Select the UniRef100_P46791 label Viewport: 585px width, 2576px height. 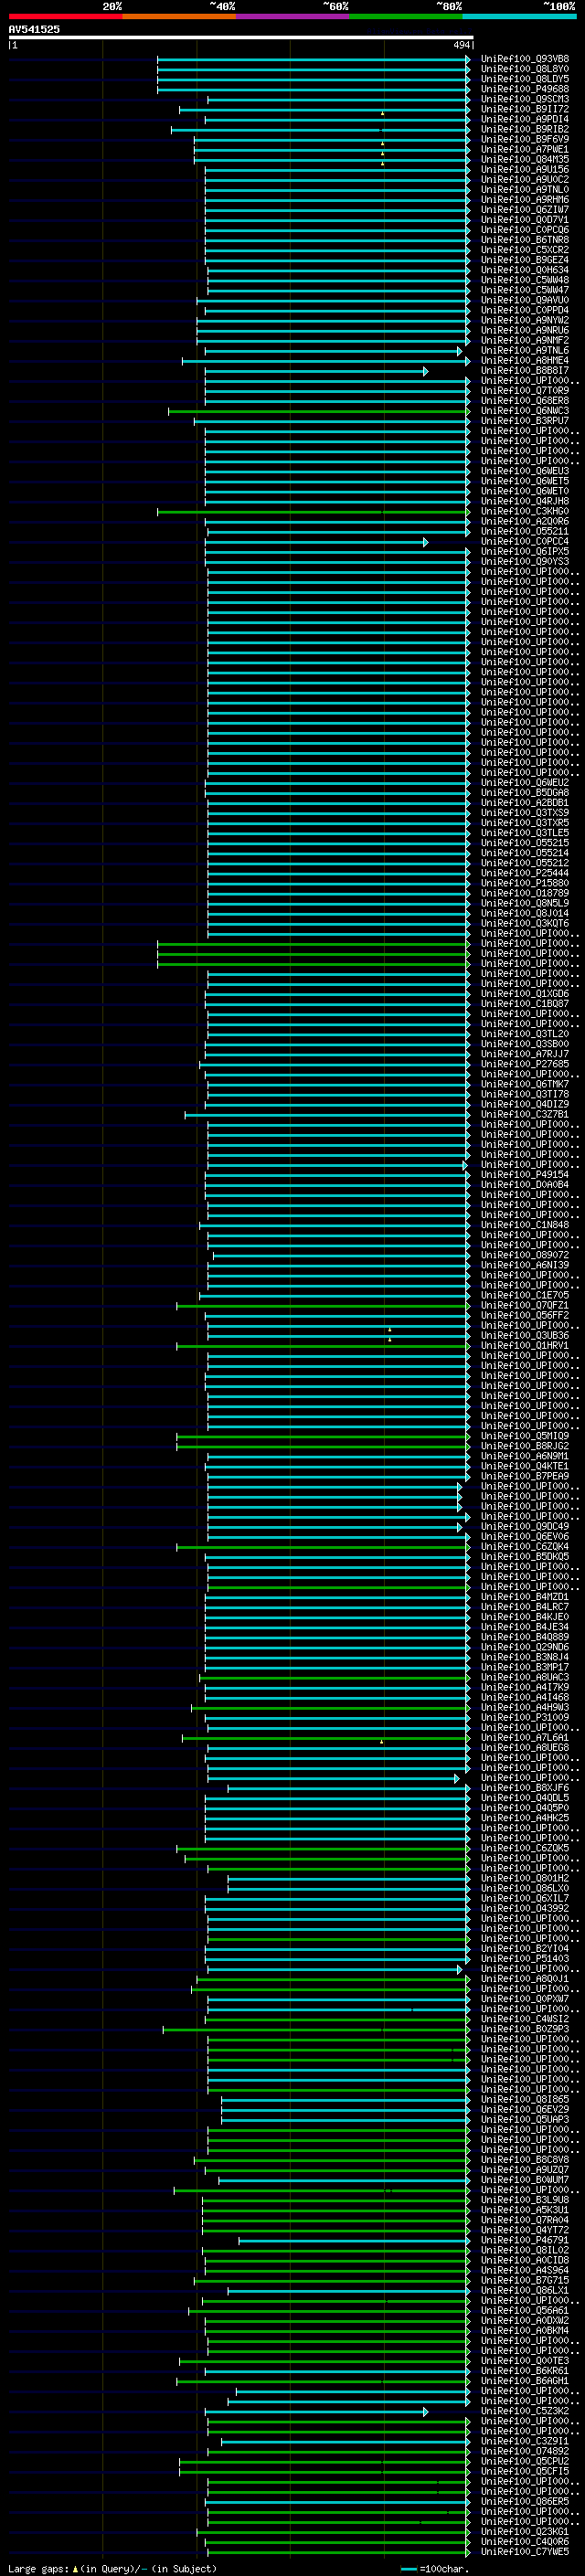[525, 2241]
